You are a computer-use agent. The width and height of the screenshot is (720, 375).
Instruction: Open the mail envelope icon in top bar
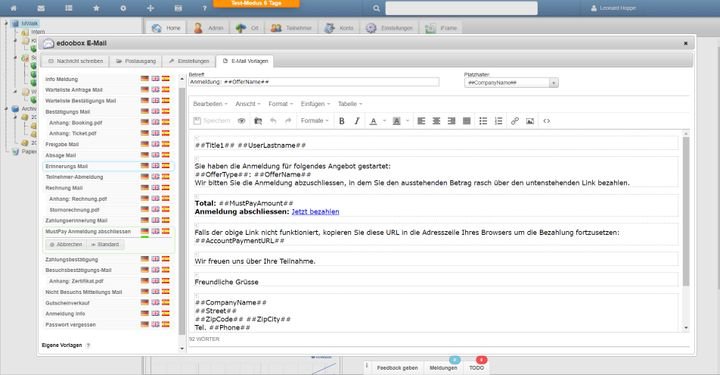coord(41,8)
